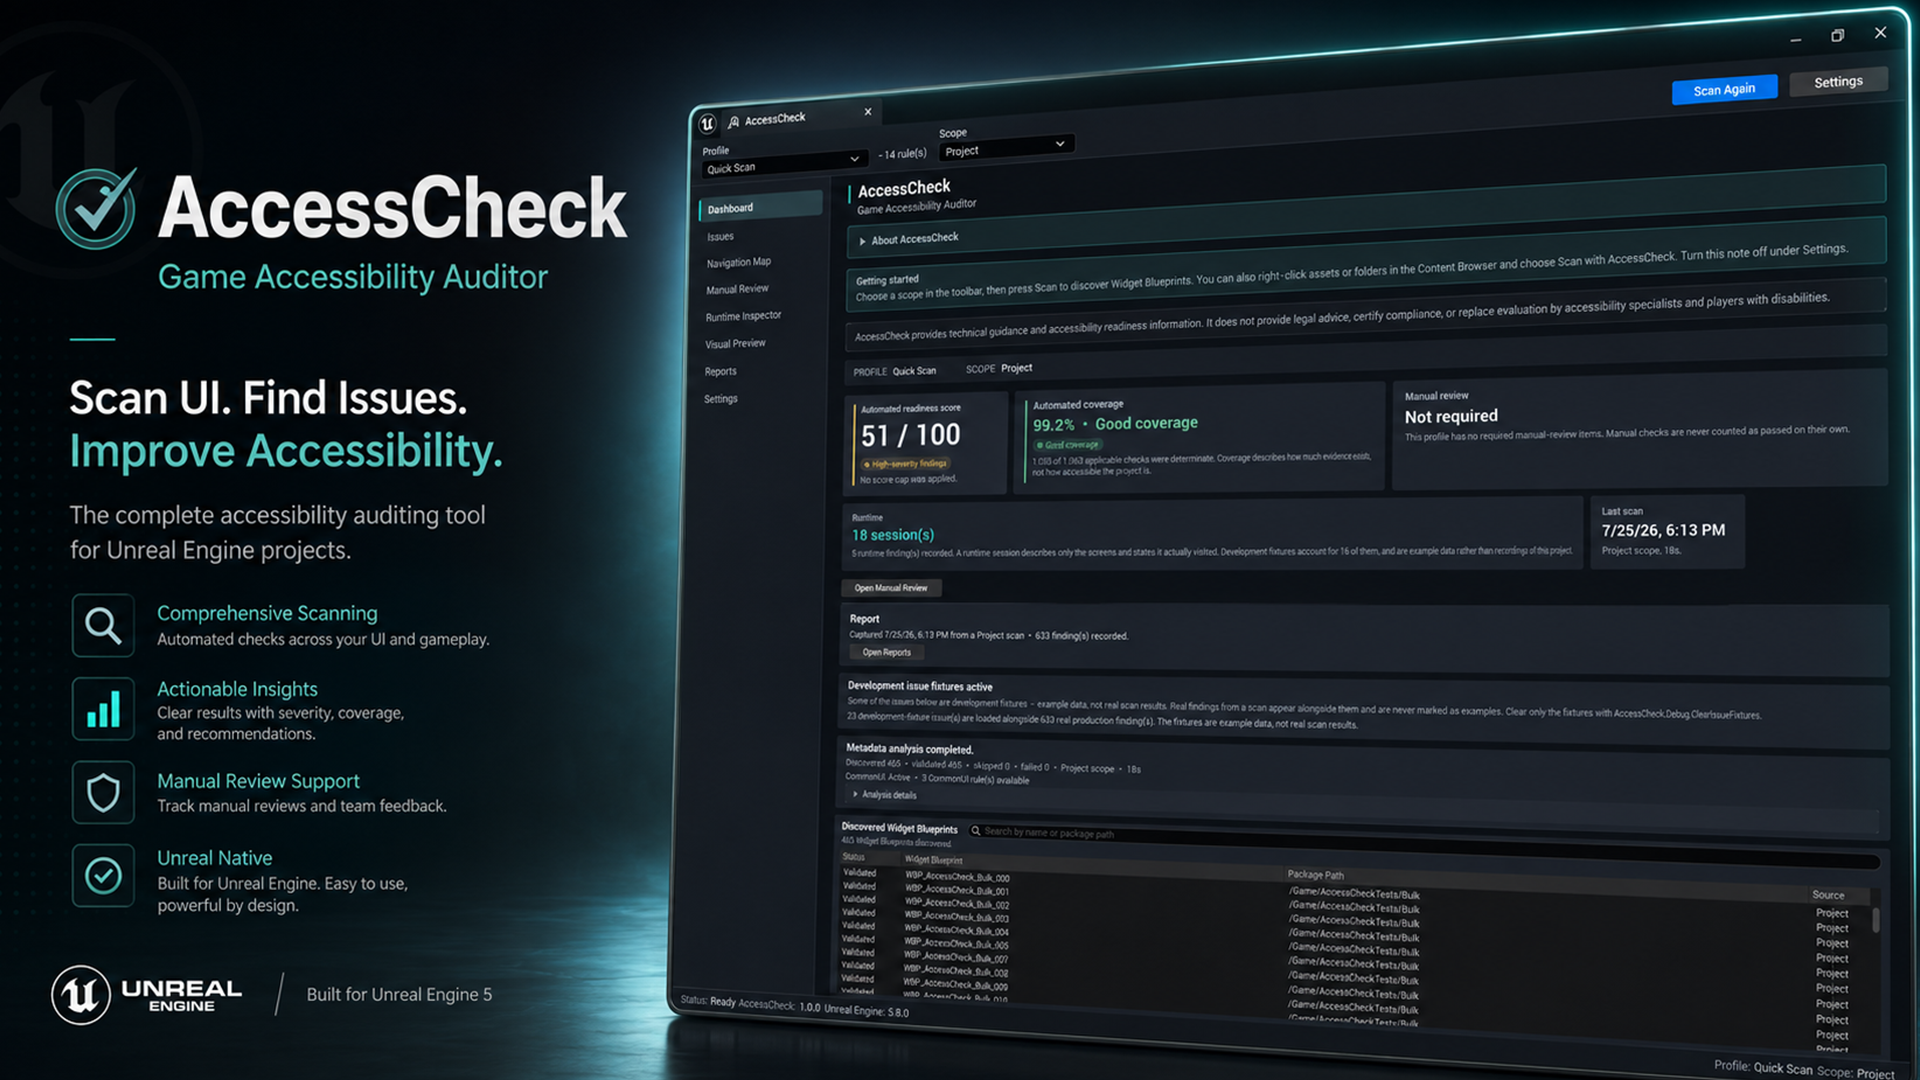Click the Actionable Insights bar chart icon

tap(103, 708)
